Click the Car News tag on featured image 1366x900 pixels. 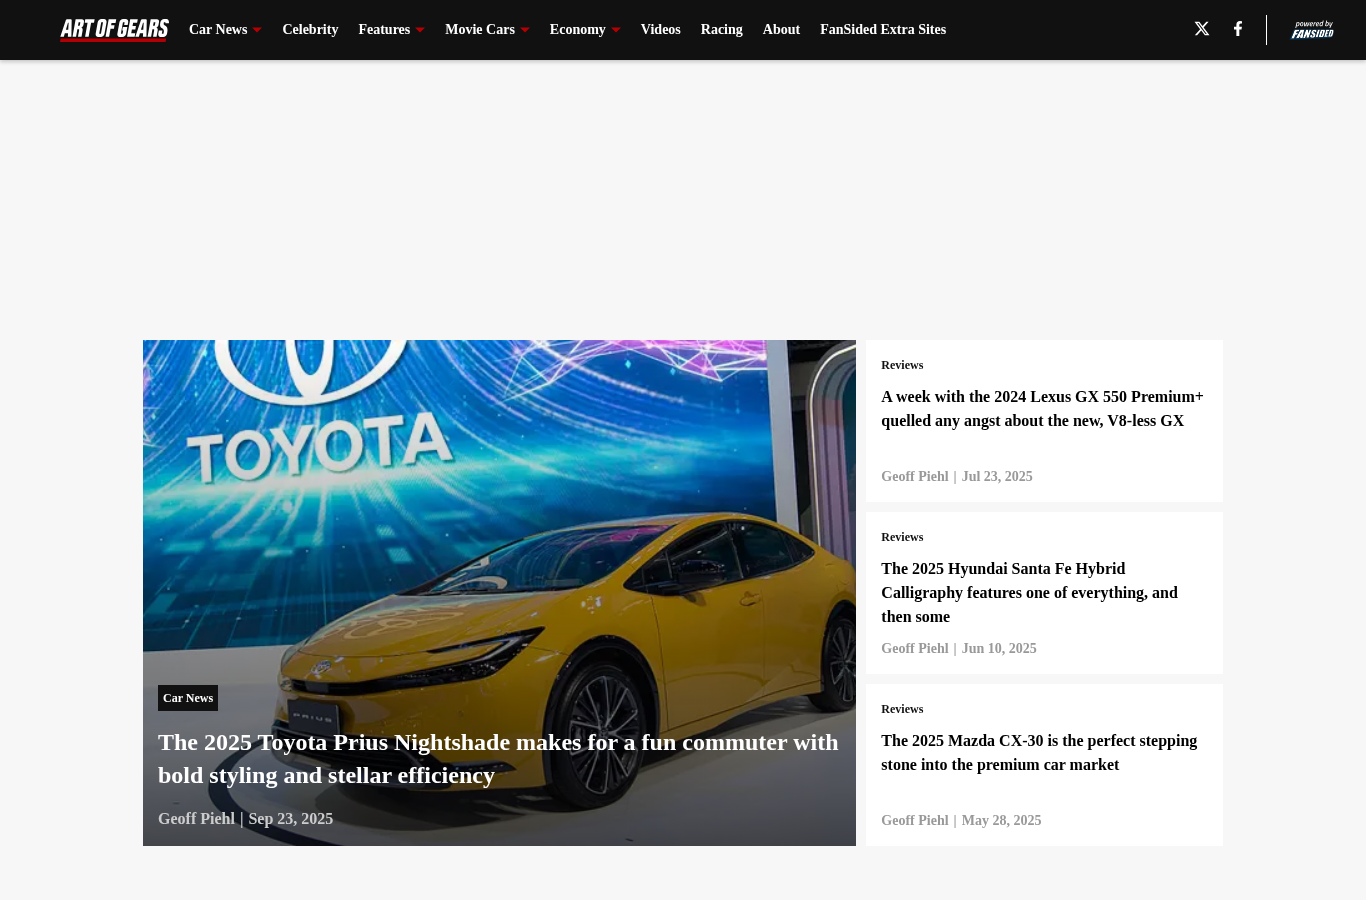click(x=188, y=698)
